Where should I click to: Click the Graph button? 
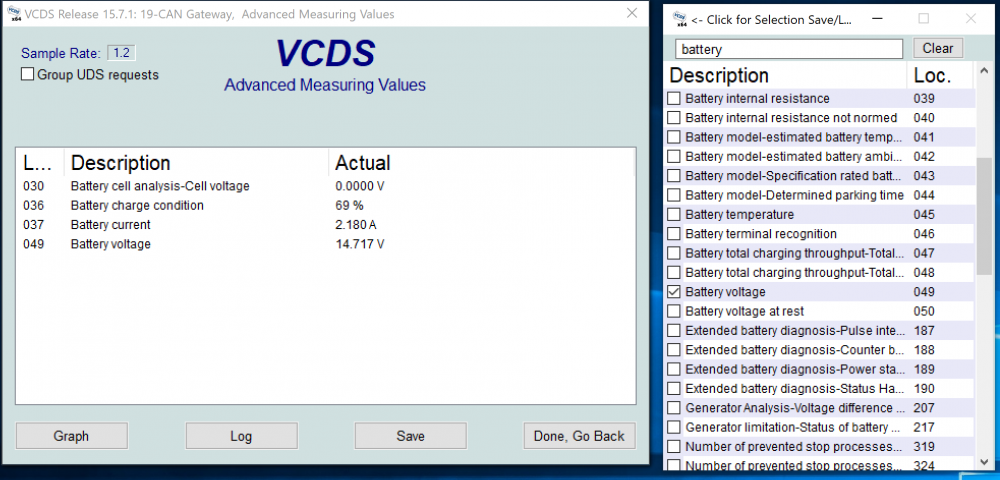click(x=71, y=436)
